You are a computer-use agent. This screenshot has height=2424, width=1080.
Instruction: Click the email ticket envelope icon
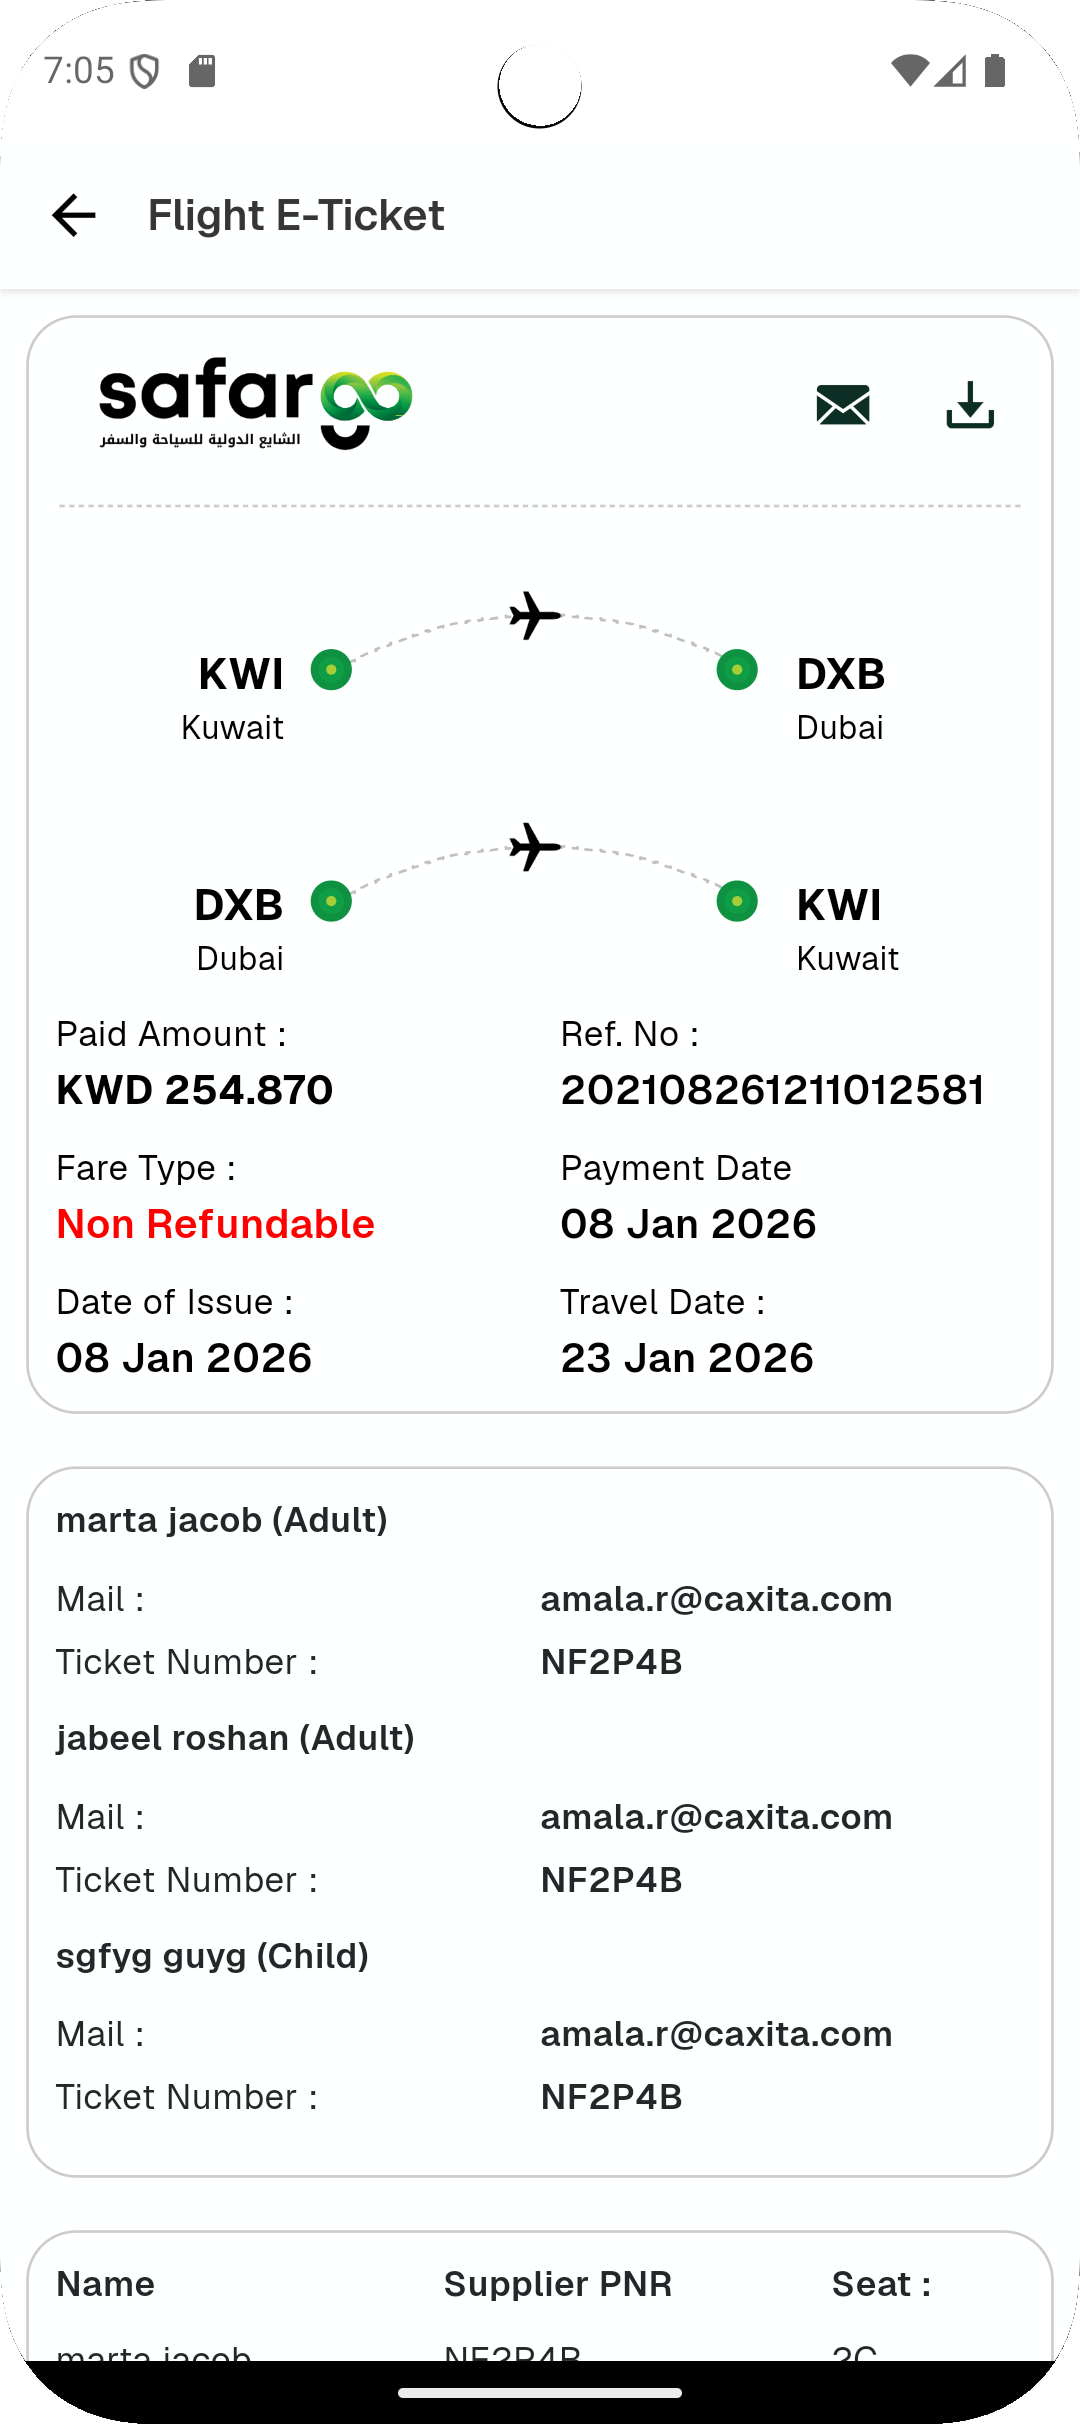pos(843,405)
